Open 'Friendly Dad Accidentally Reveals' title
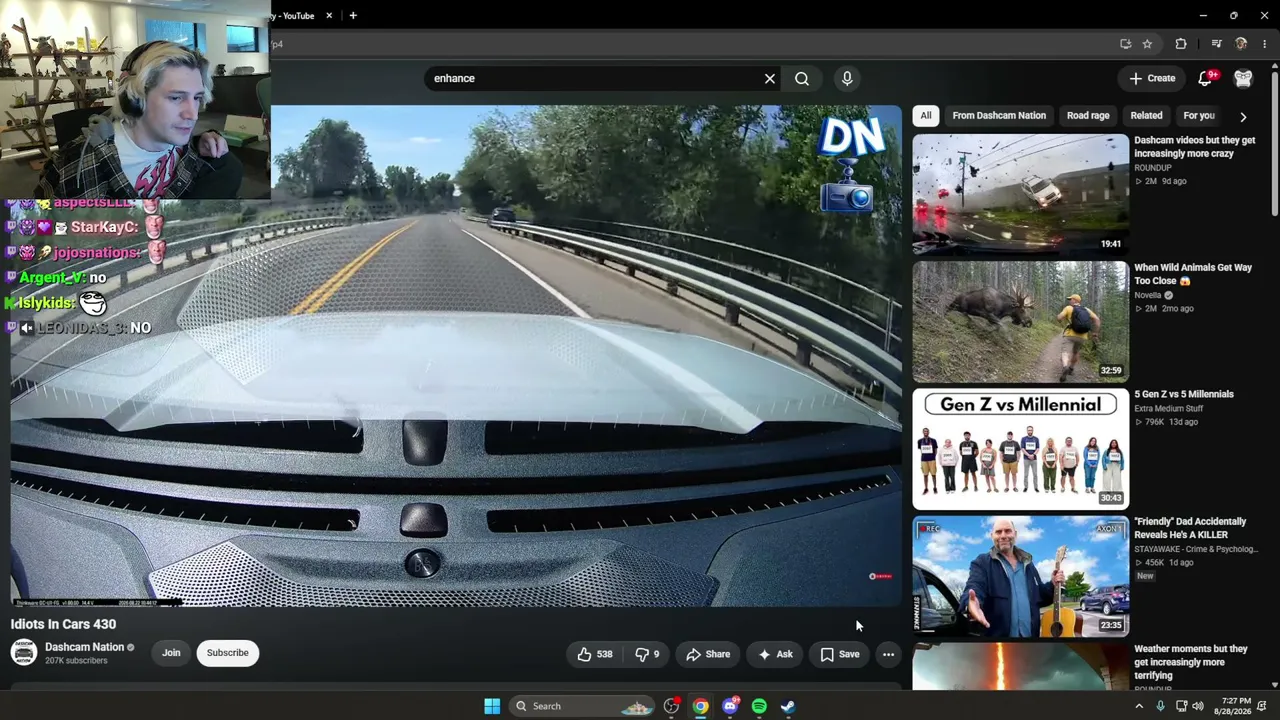 [x=1190, y=528]
